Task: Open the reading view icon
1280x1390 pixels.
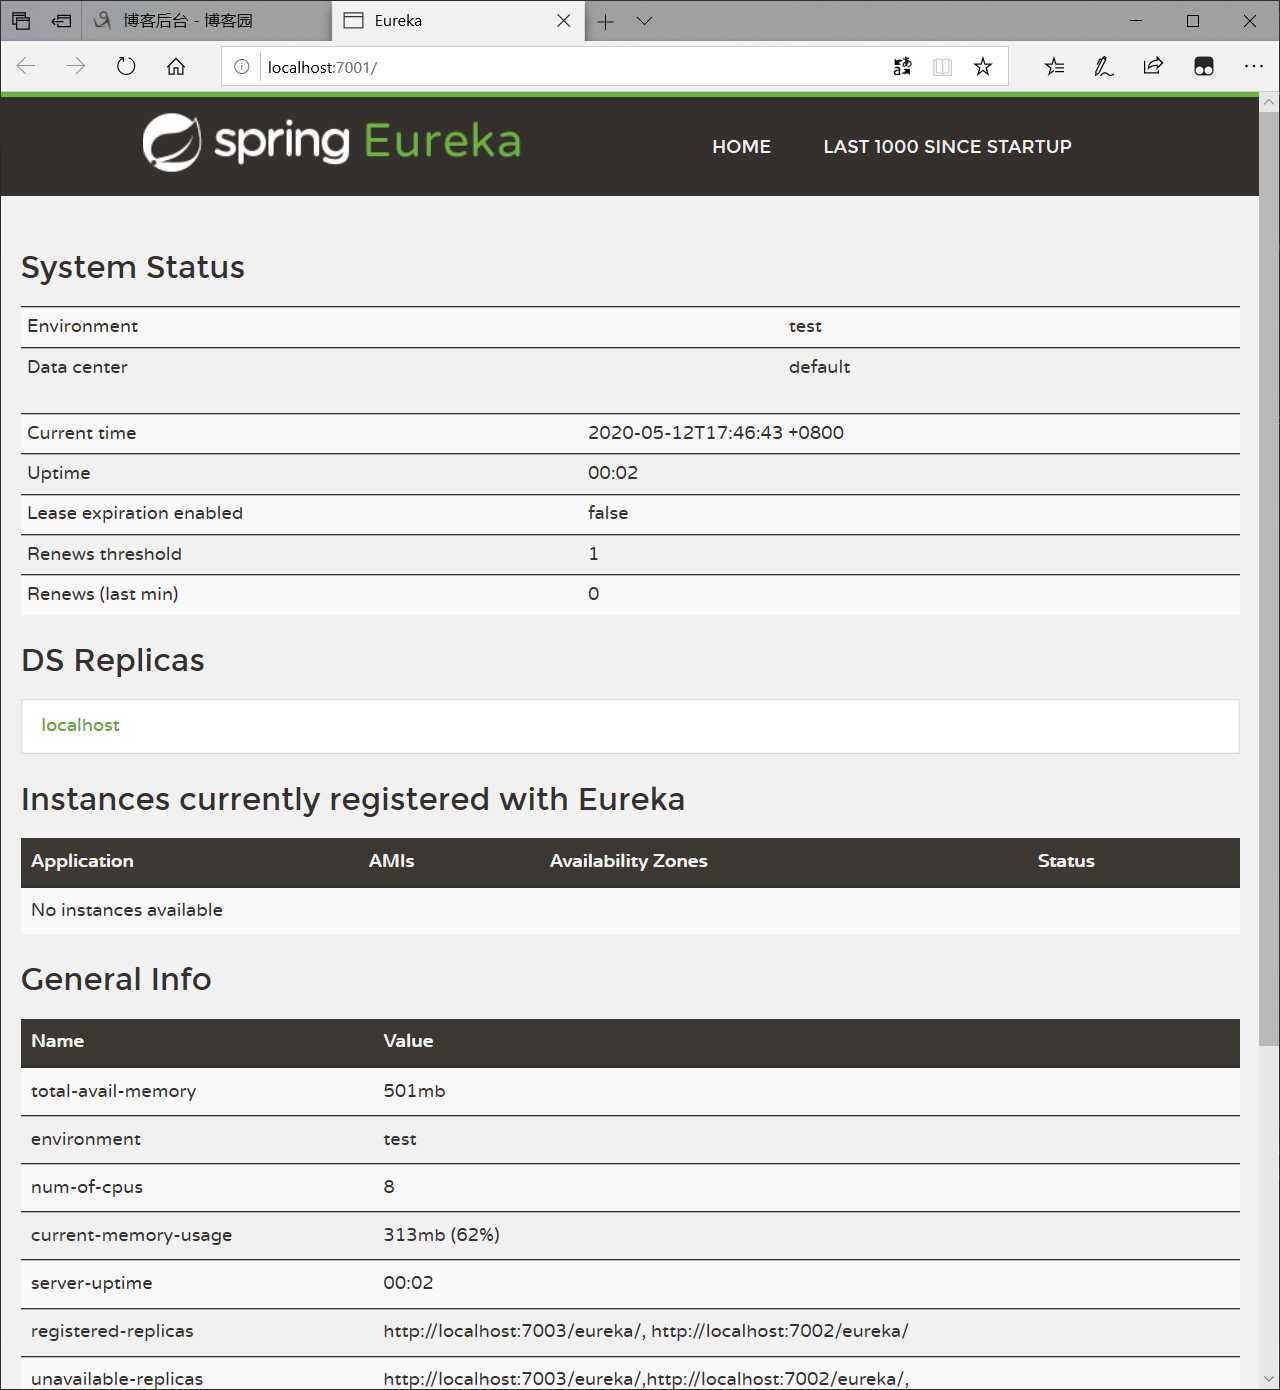Action: click(942, 67)
